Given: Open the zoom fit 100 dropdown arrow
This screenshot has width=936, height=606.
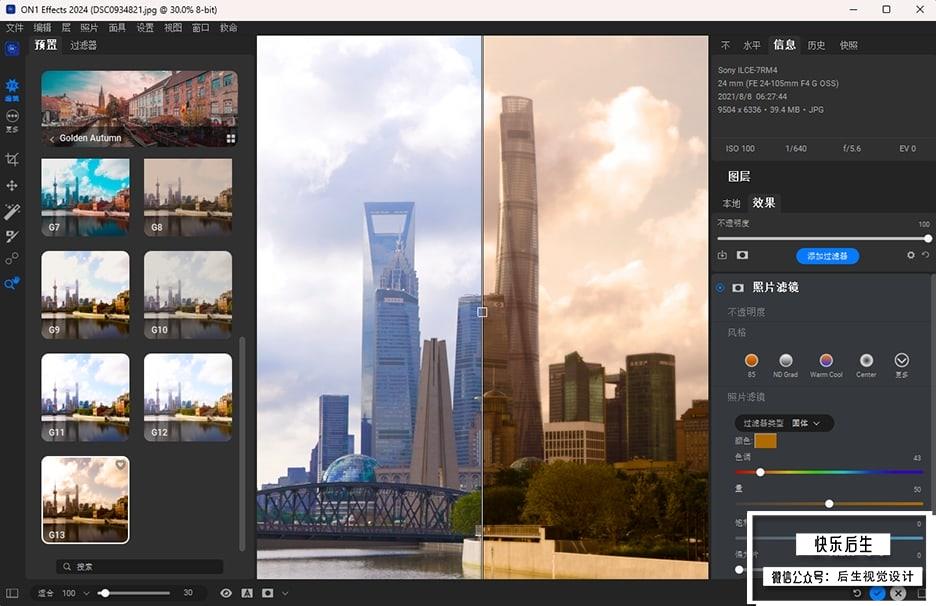Looking at the screenshot, I should pyautogui.click(x=87, y=593).
